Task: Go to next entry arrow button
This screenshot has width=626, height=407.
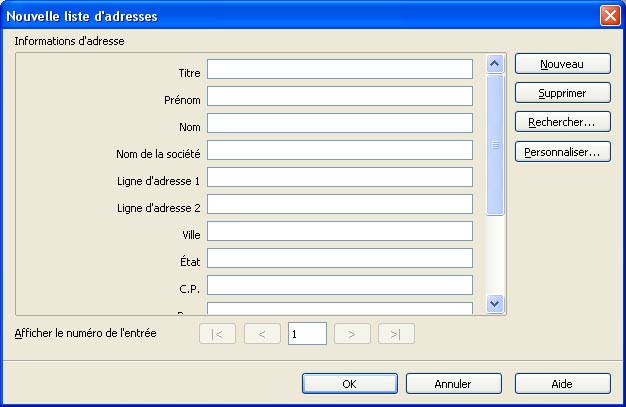Action: point(352,334)
